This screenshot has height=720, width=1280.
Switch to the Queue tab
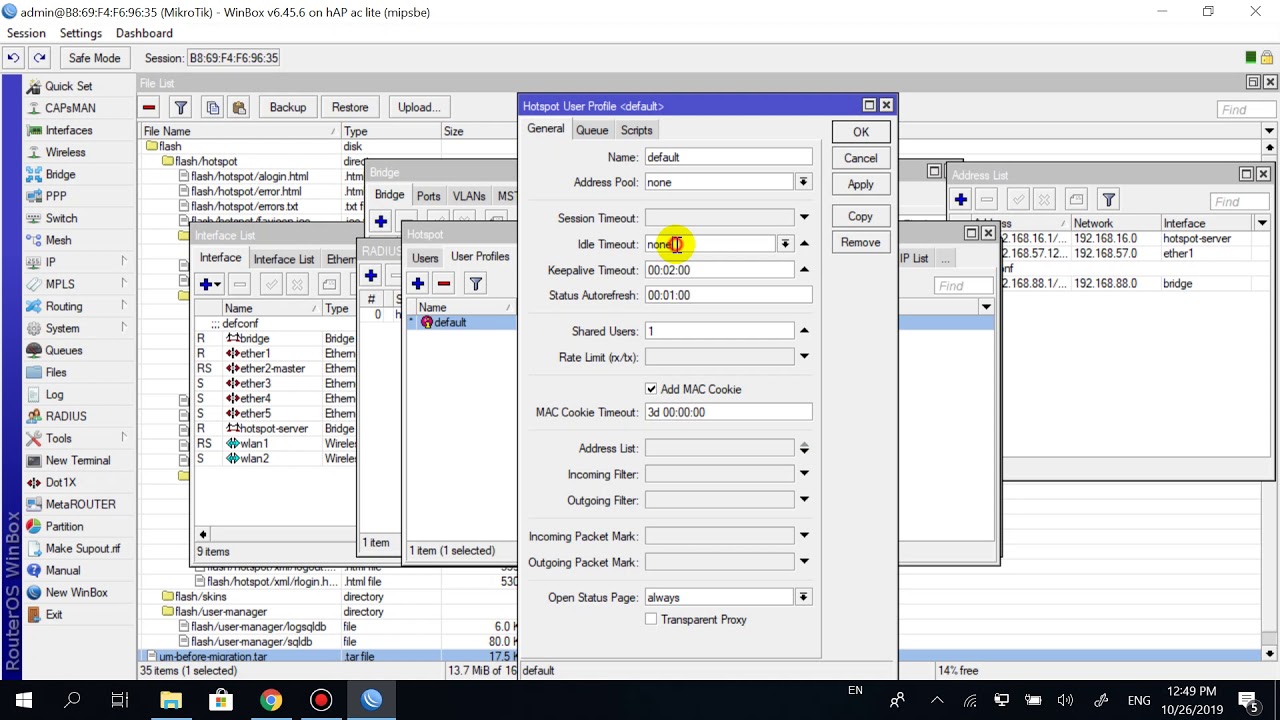(592, 130)
